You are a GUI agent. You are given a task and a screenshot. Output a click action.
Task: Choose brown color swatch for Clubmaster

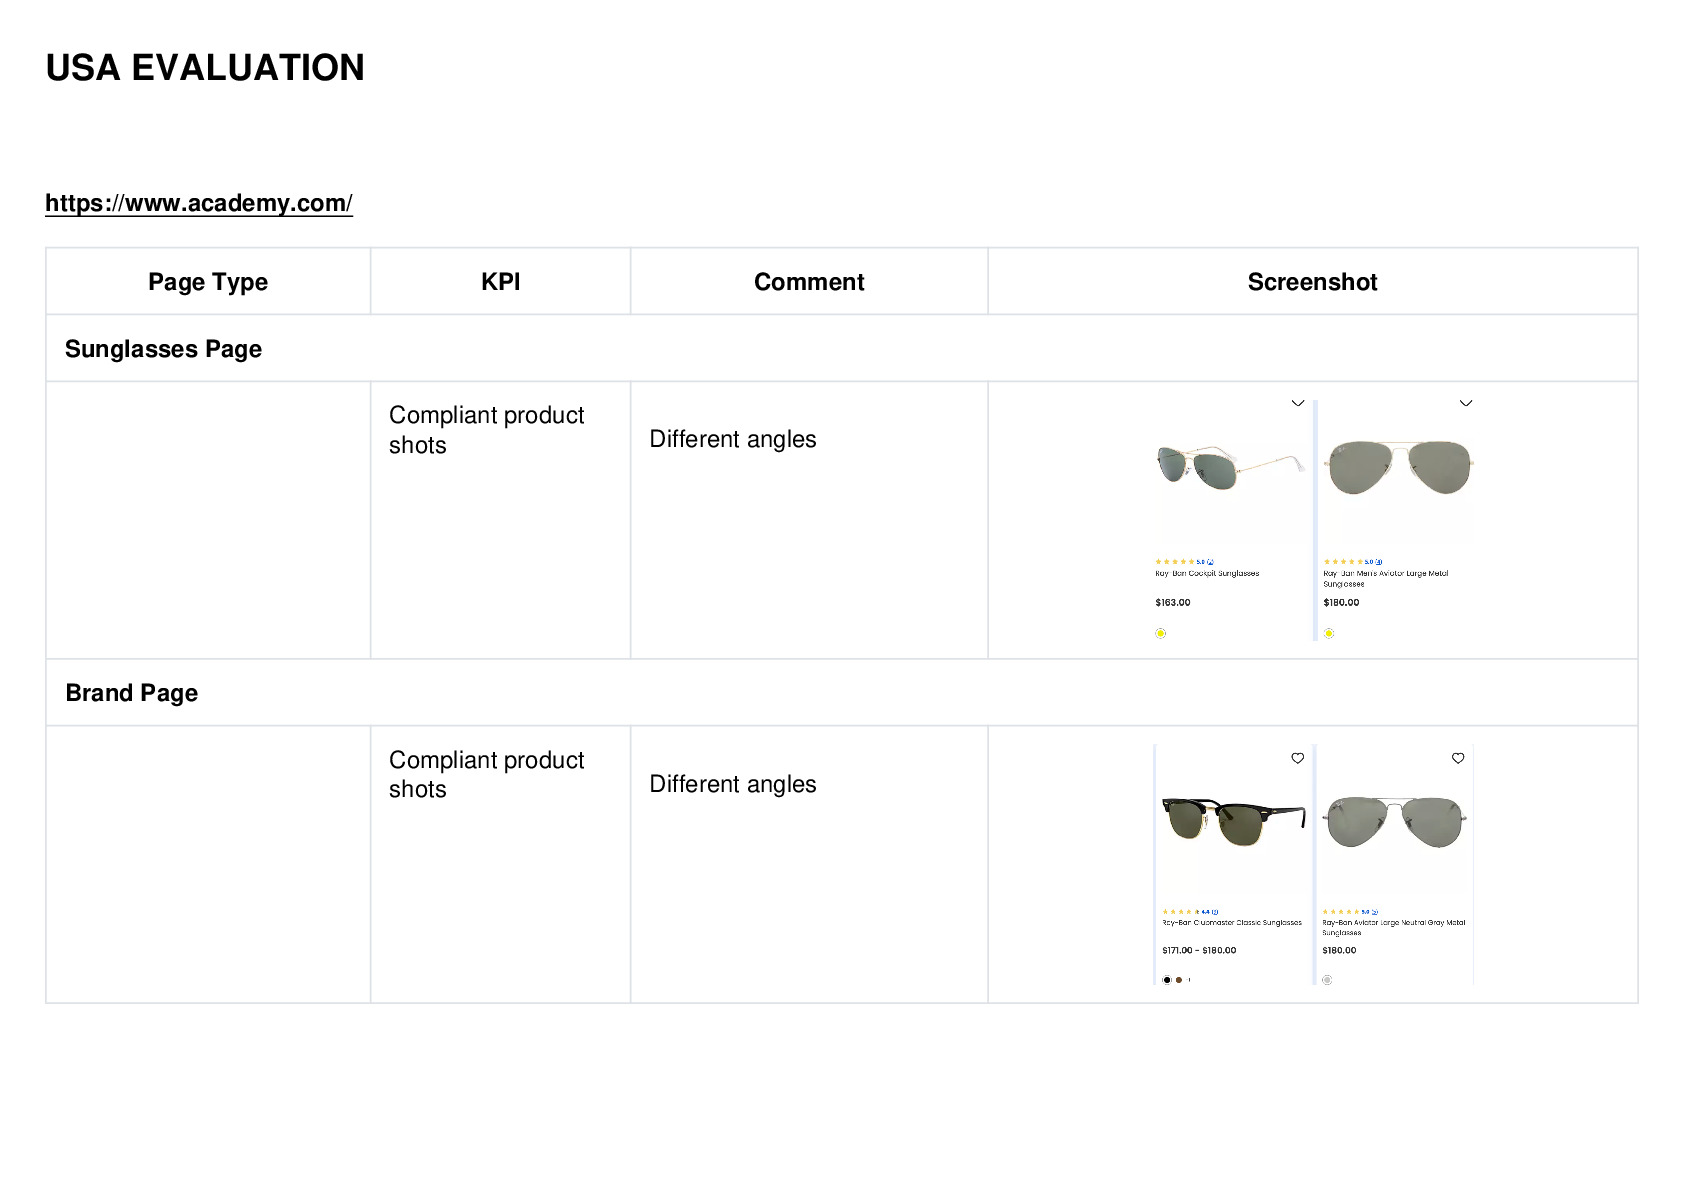coord(1179,980)
